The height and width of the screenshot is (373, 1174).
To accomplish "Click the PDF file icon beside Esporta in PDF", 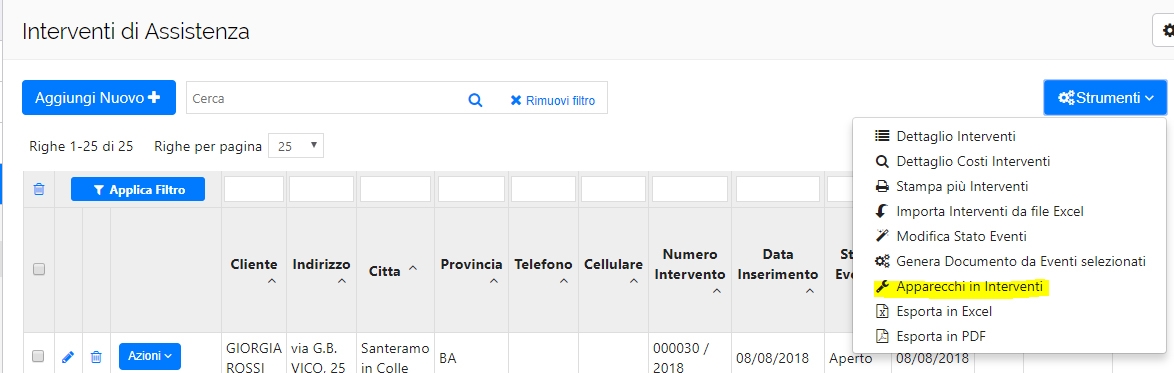I will (x=882, y=336).
